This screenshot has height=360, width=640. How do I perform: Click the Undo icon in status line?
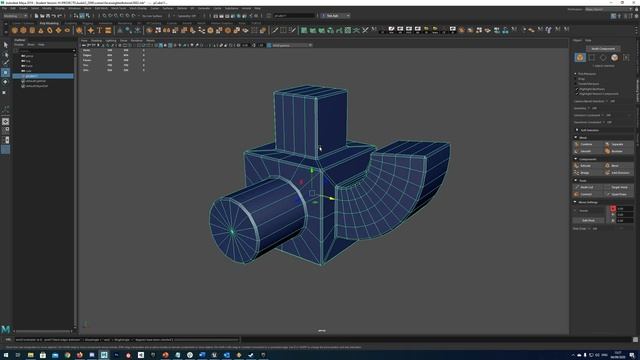[x=53, y=16]
